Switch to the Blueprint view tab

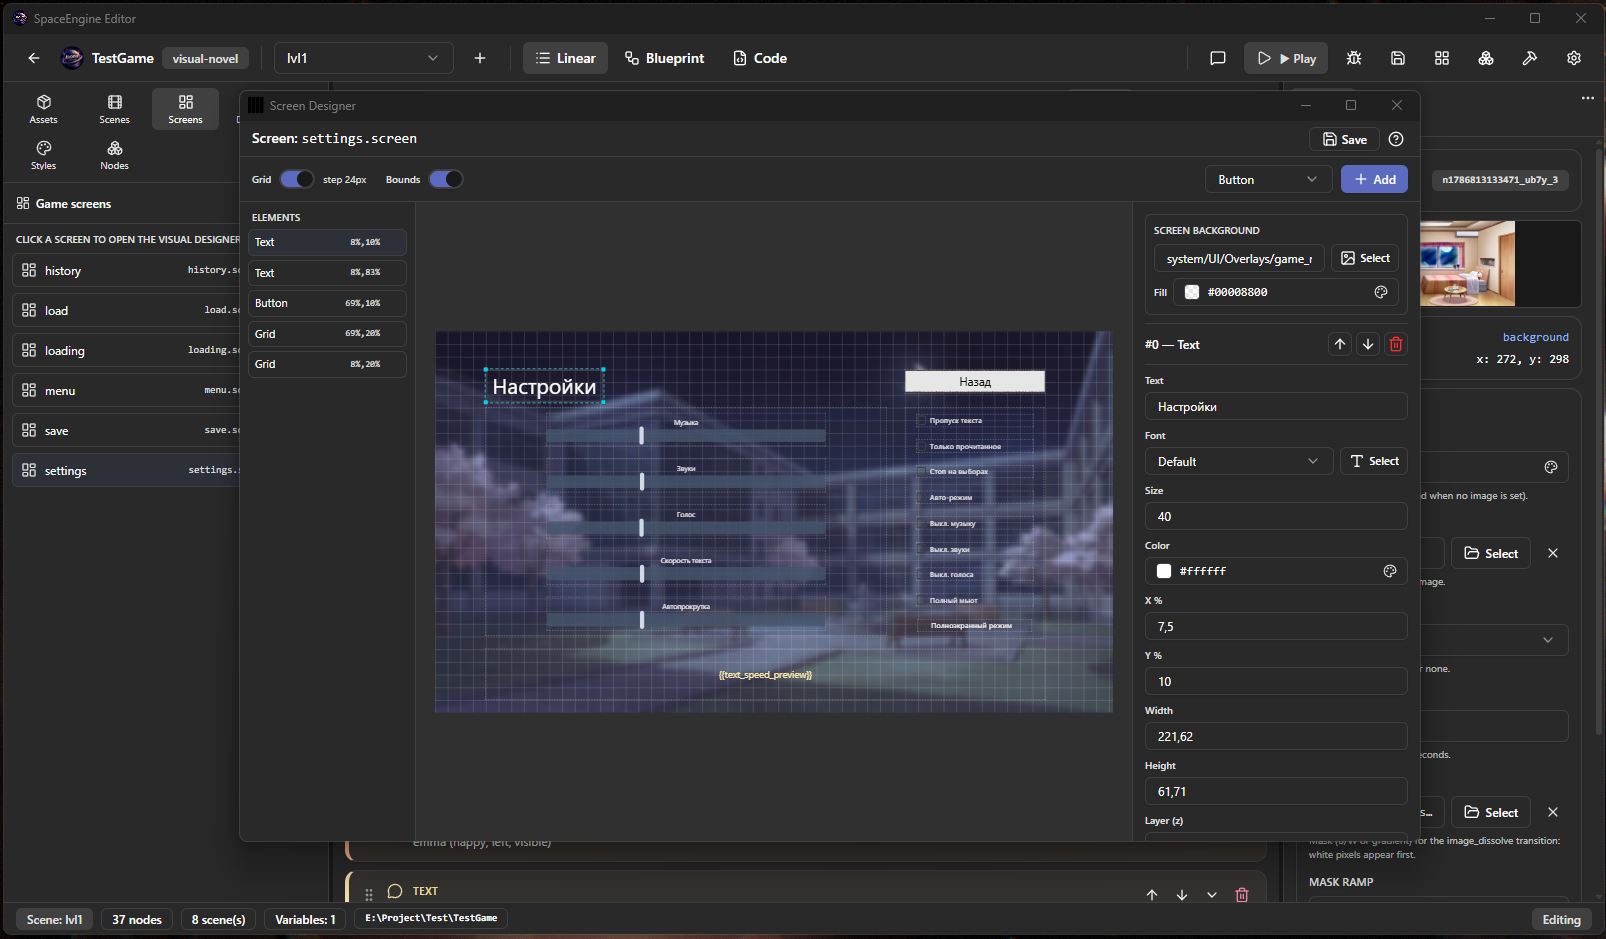click(664, 58)
